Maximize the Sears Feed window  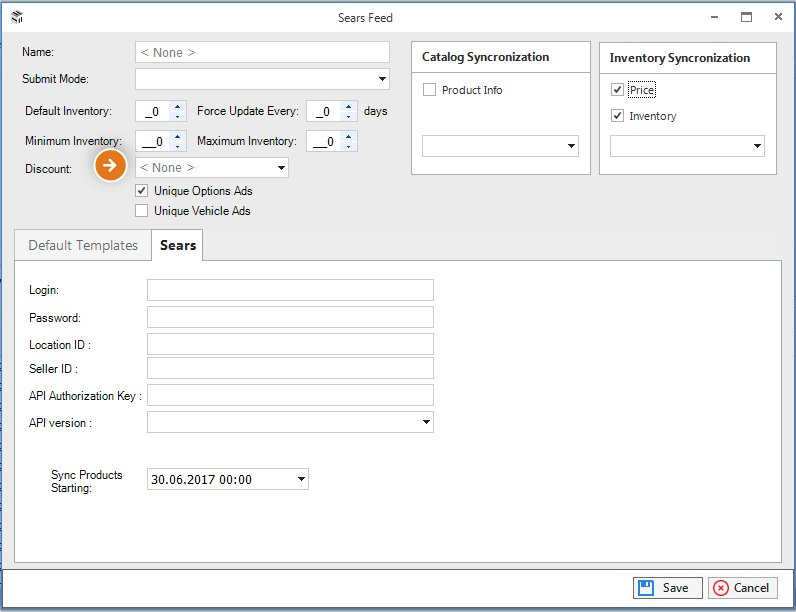[x=746, y=17]
